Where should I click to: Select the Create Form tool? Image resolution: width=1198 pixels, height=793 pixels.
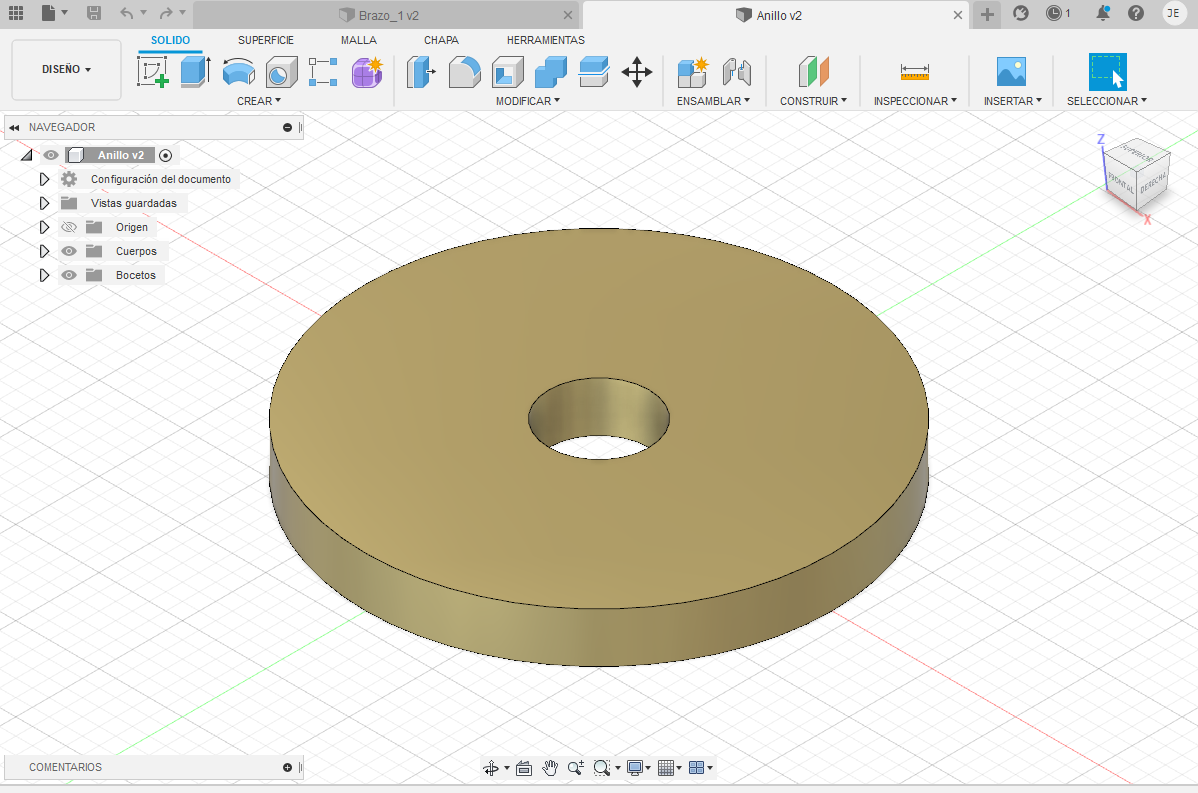367,72
